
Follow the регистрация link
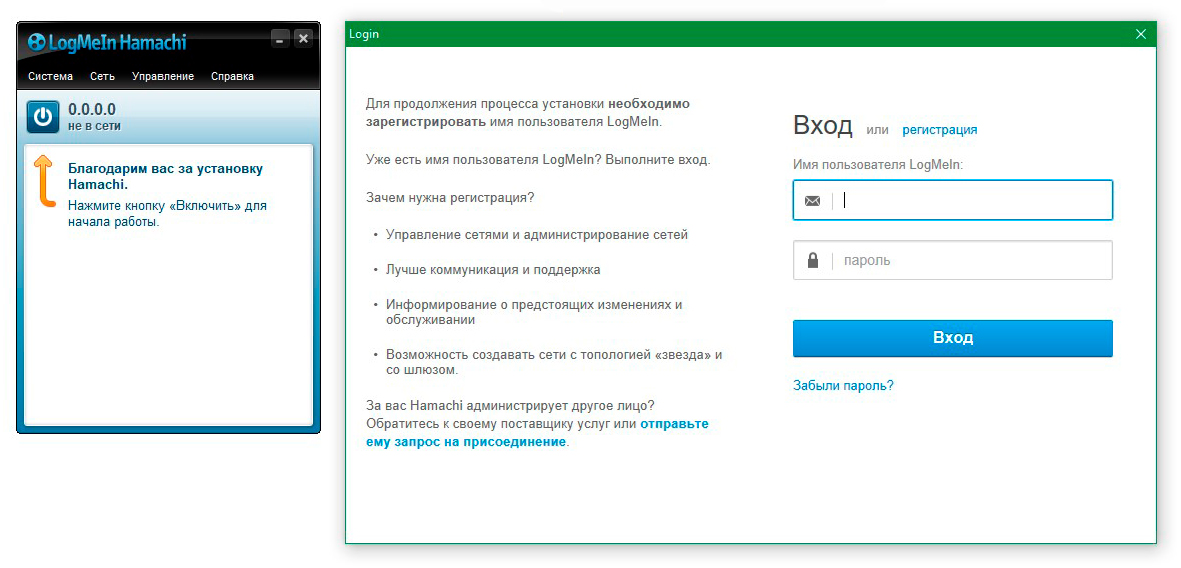(939, 130)
